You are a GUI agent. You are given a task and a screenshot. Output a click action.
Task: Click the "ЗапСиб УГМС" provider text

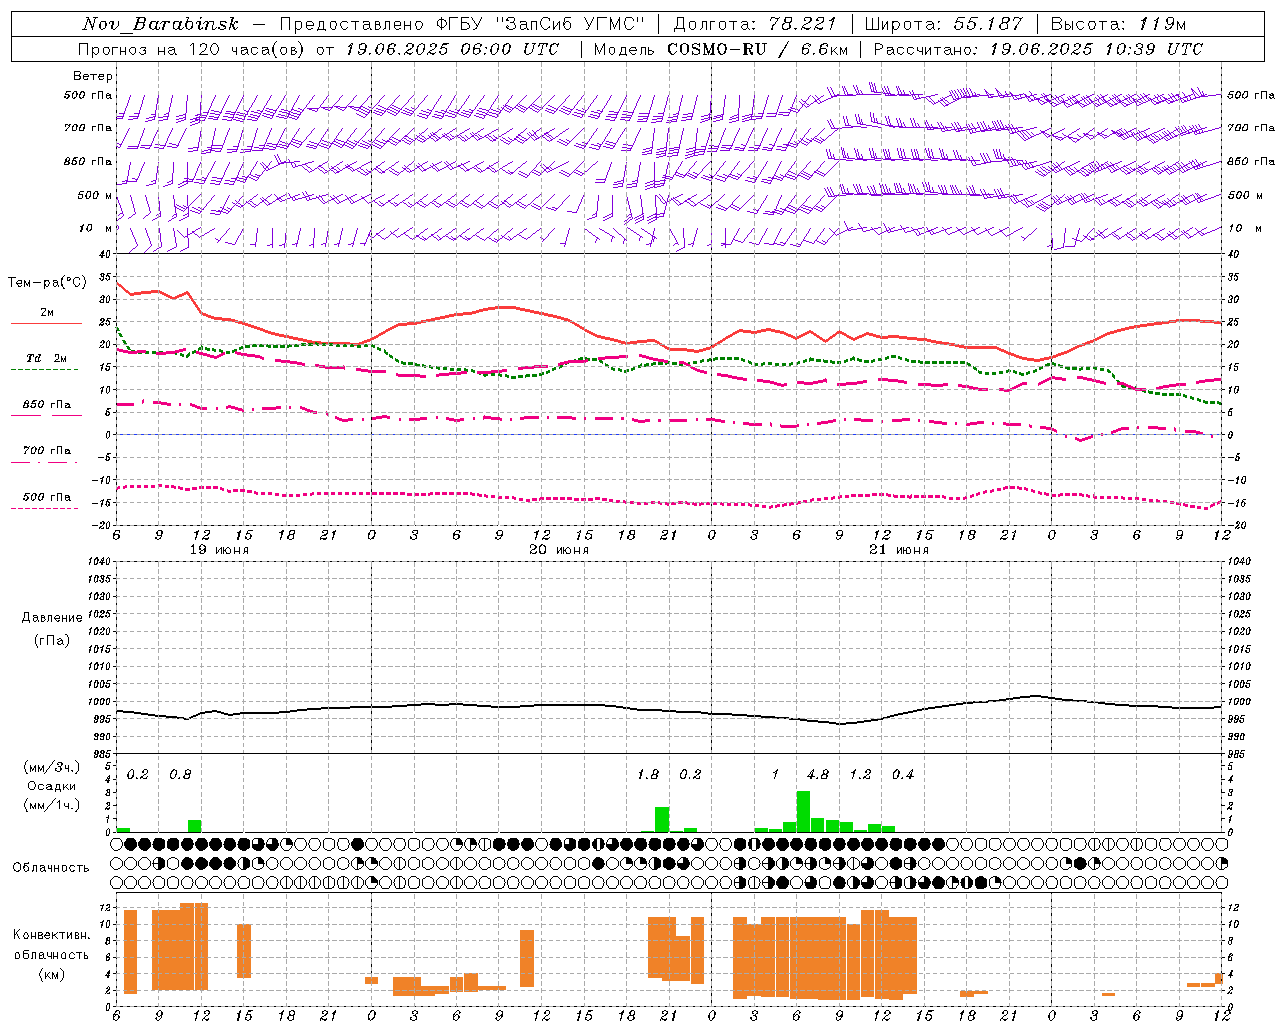click(x=571, y=24)
